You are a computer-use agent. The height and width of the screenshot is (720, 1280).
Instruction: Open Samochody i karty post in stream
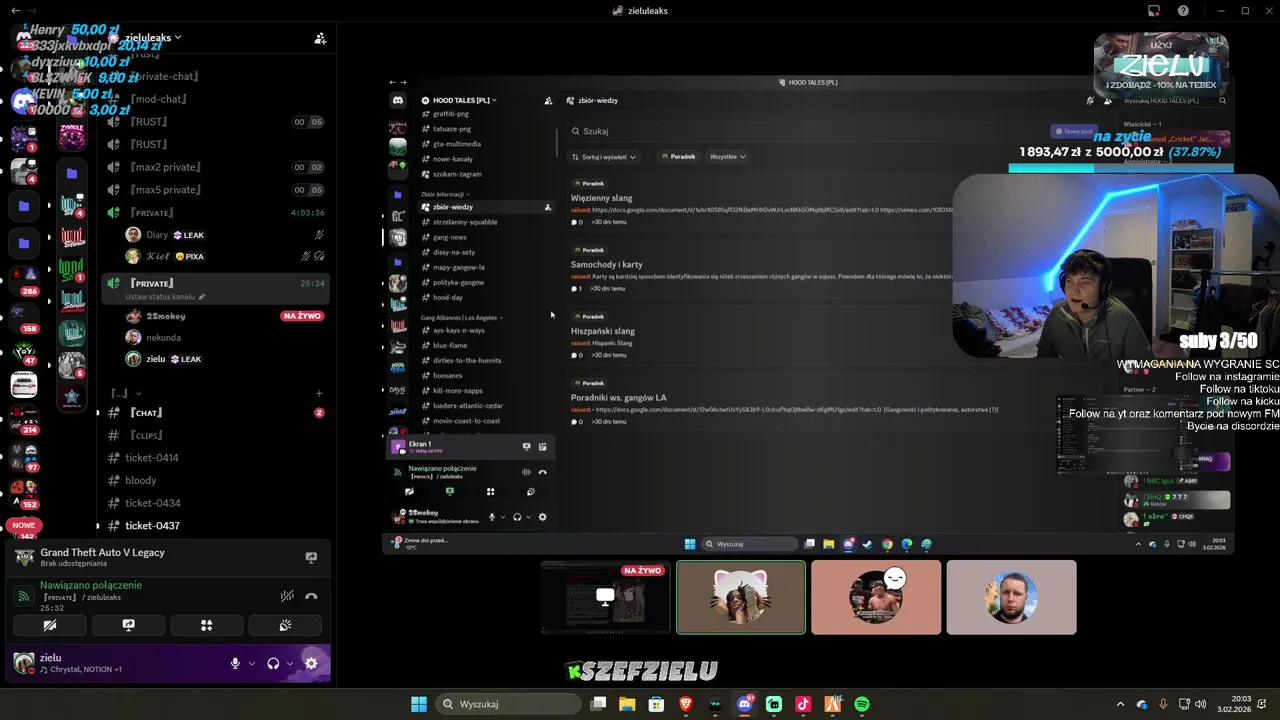click(x=607, y=264)
